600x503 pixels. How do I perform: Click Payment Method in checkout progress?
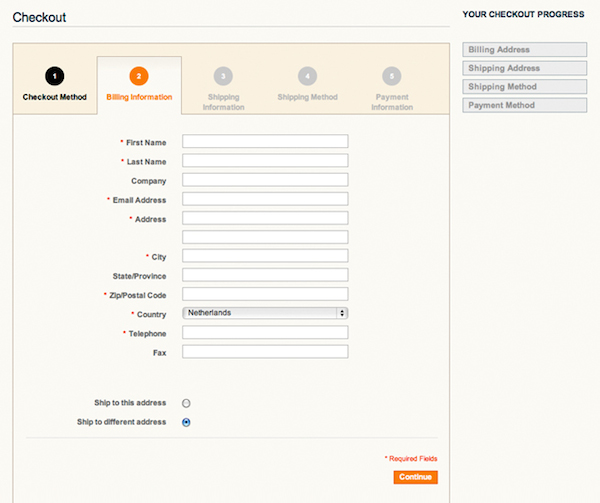pos(525,105)
